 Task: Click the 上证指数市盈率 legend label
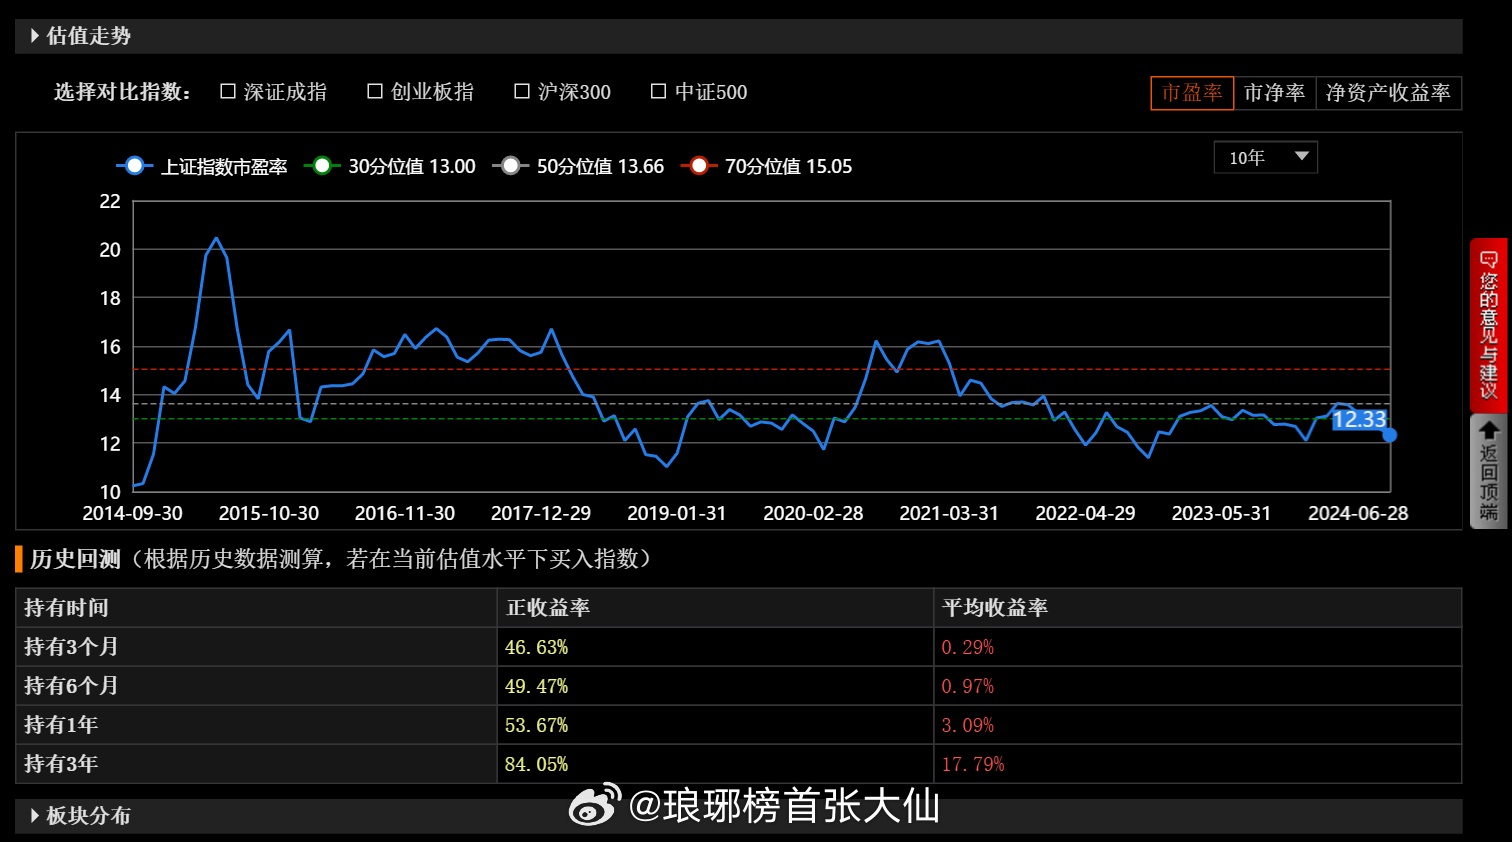click(x=224, y=167)
